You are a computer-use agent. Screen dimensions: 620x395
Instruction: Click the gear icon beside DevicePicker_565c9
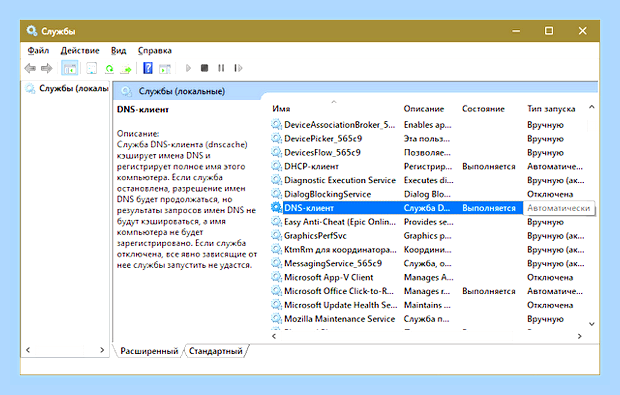click(276, 138)
